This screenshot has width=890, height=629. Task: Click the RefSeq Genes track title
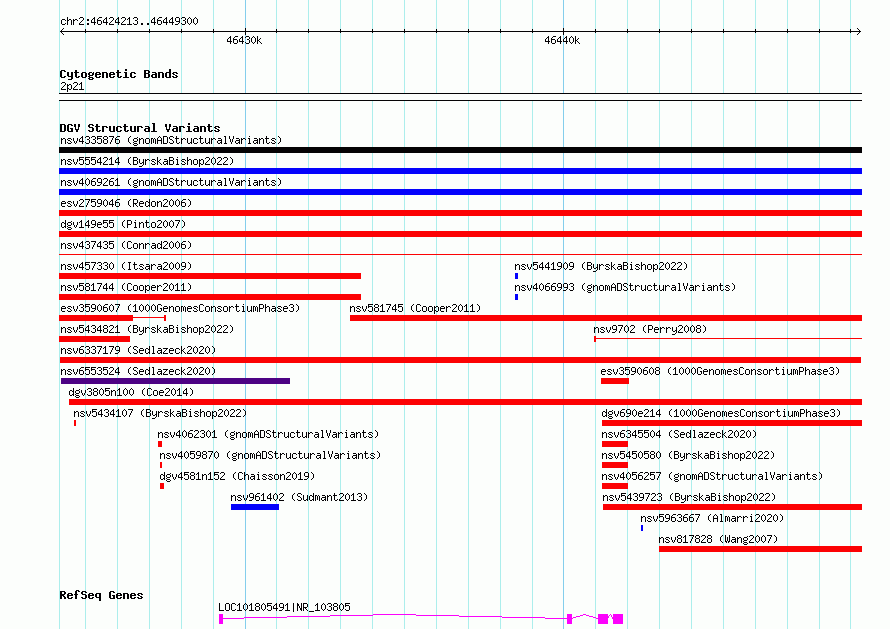tap(101, 596)
